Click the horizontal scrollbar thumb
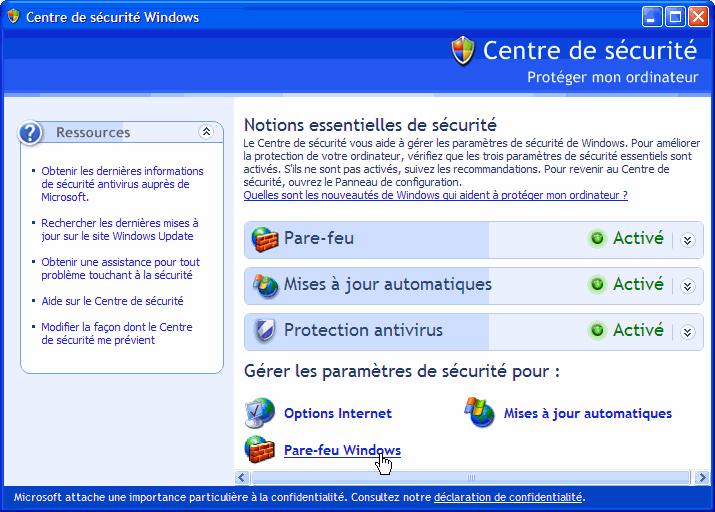 coord(471,477)
